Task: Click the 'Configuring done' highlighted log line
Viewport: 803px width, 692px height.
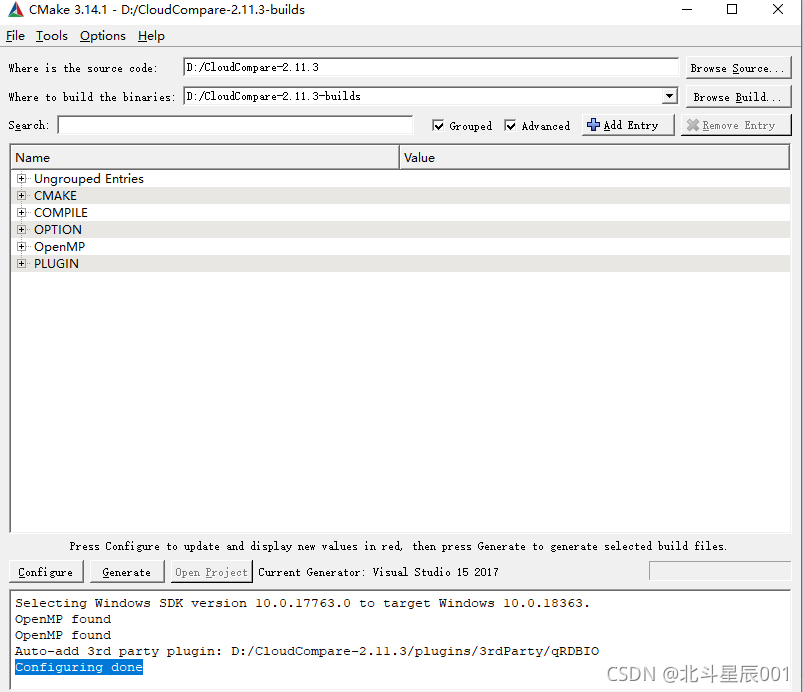Action: tap(79, 667)
